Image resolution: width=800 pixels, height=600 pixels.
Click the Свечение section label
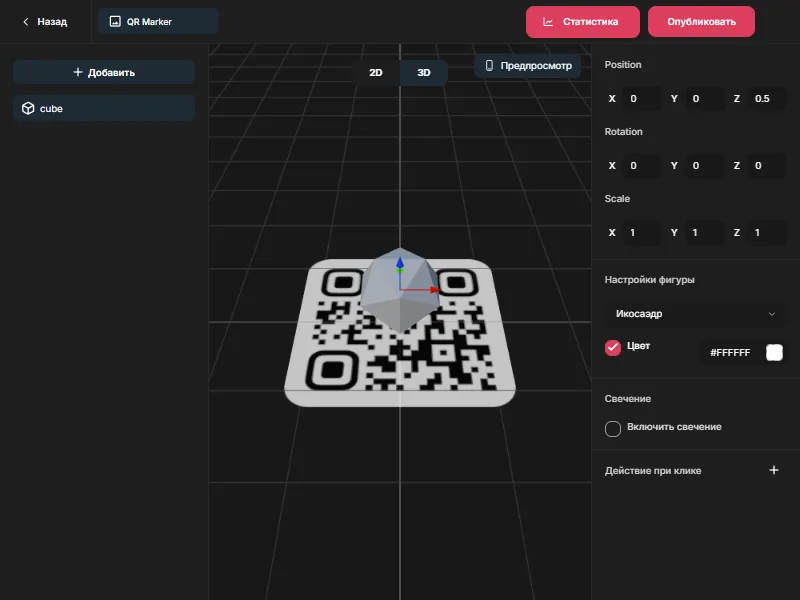click(628, 398)
